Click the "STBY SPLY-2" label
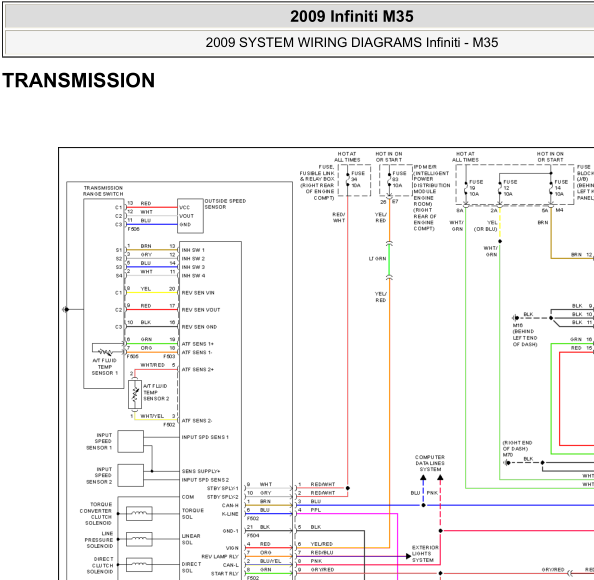This screenshot has width=594, height=580. point(223,497)
